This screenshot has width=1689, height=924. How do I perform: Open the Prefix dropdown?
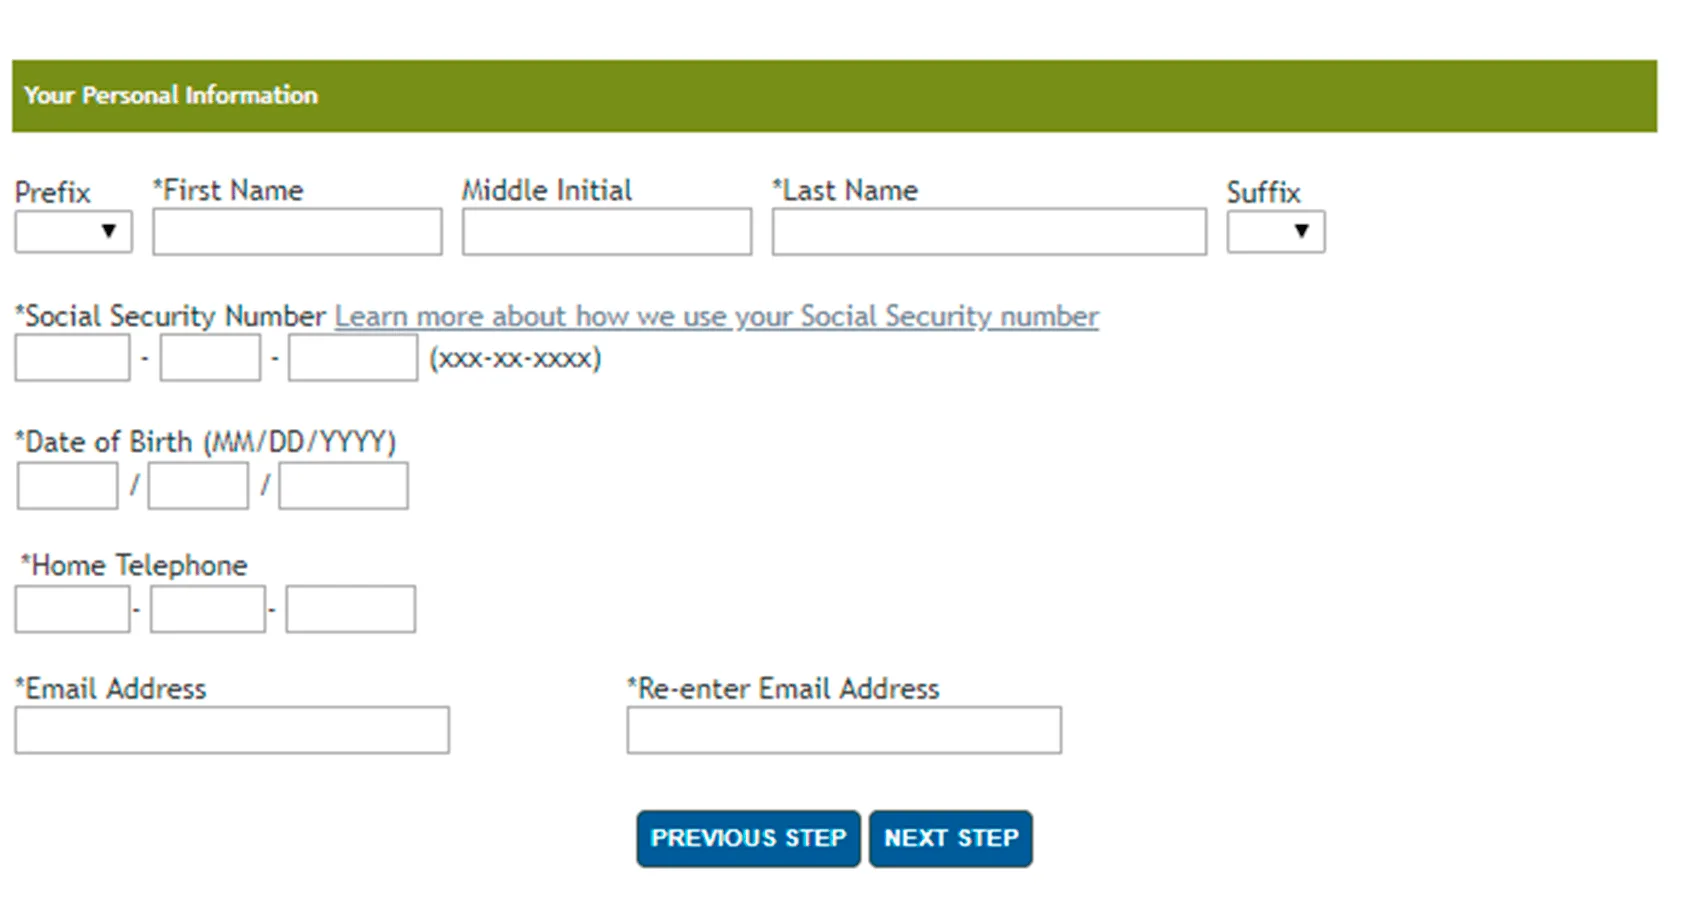[73, 232]
